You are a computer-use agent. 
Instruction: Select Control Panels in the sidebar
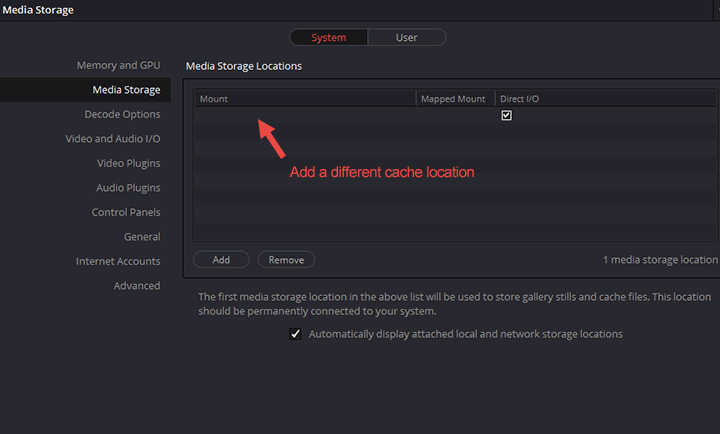pyautogui.click(x=126, y=212)
